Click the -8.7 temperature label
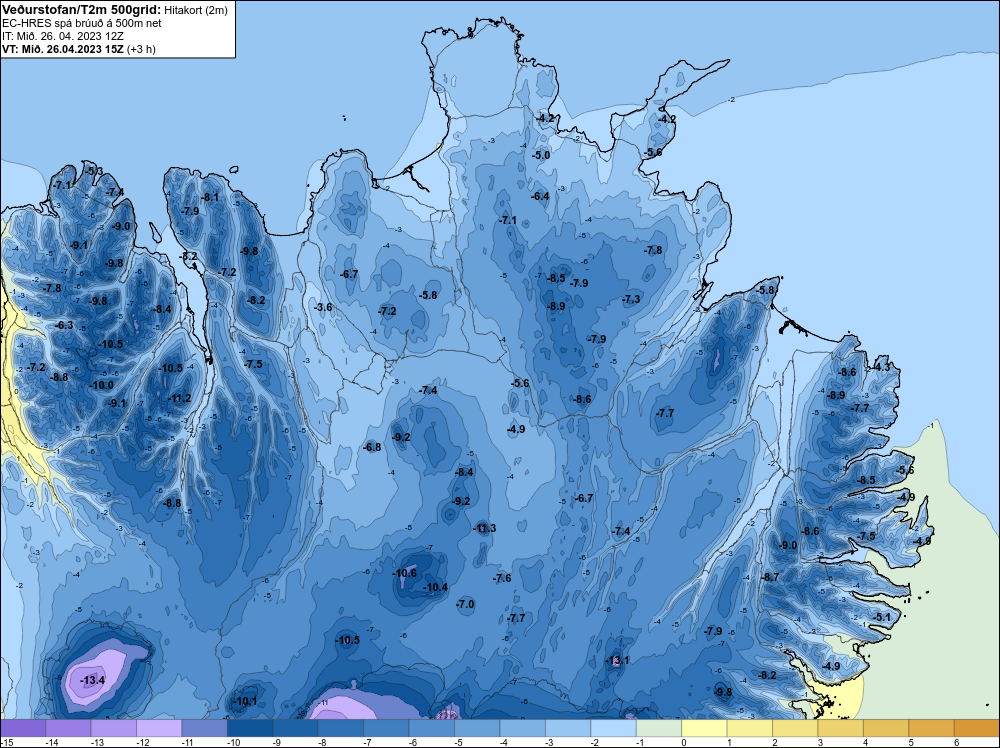 [770, 577]
